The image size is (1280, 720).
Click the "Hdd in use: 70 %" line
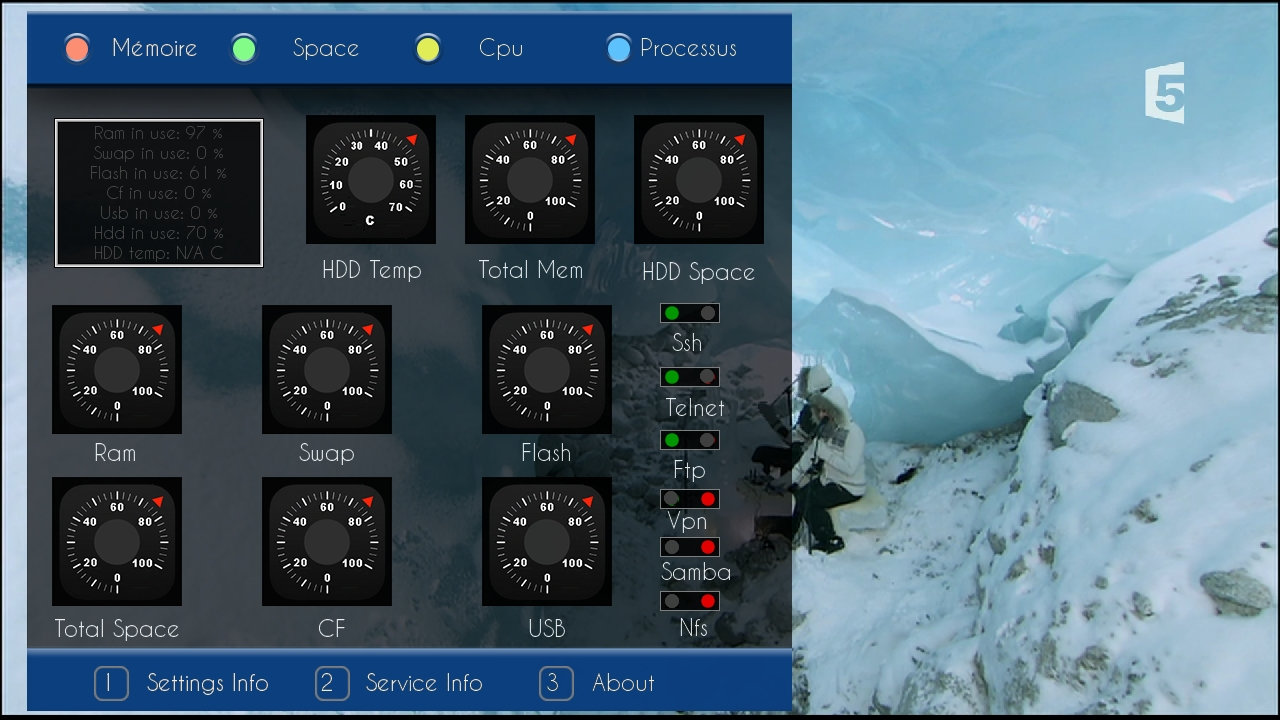coord(159,233)
